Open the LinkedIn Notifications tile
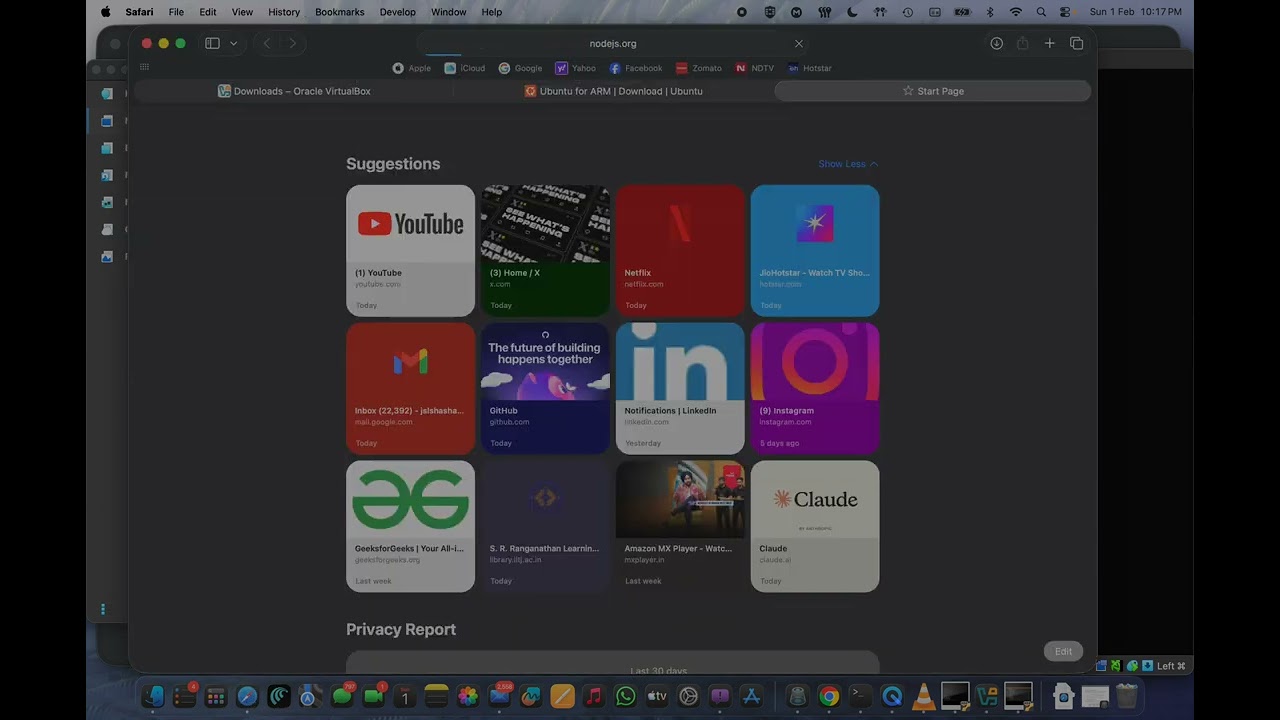 pyautogui.click(x=680, y=388)
